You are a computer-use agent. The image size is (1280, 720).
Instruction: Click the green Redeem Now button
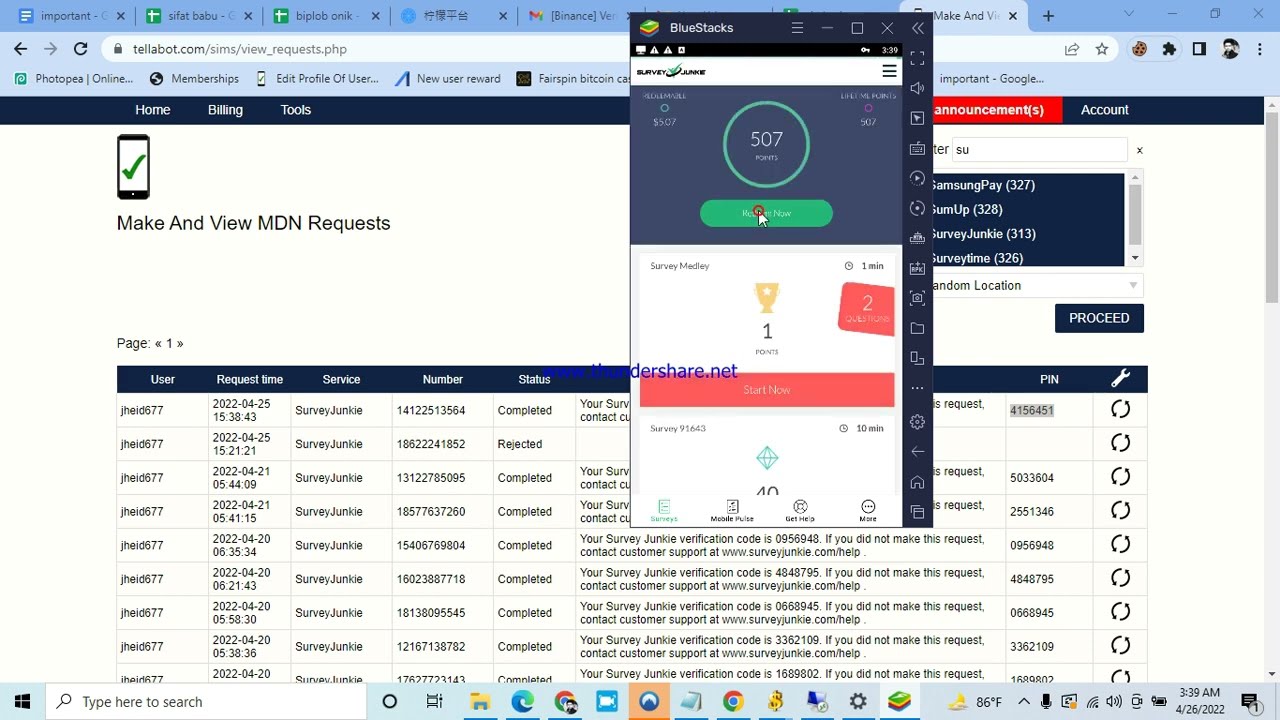pyautogui.click(x=766, y=213)
